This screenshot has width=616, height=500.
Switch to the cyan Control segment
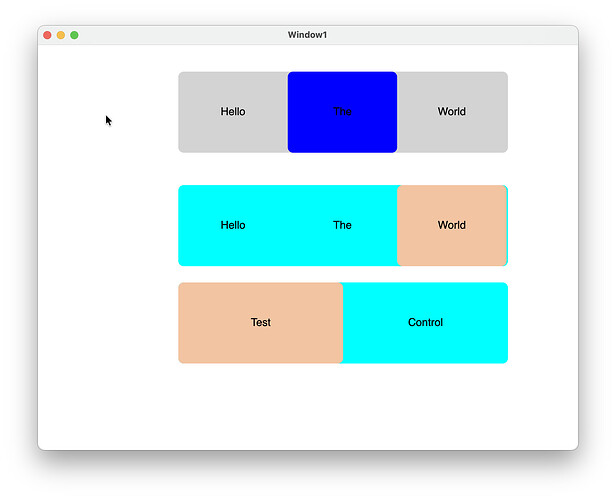pyautogui.click(x=425, y=323)
